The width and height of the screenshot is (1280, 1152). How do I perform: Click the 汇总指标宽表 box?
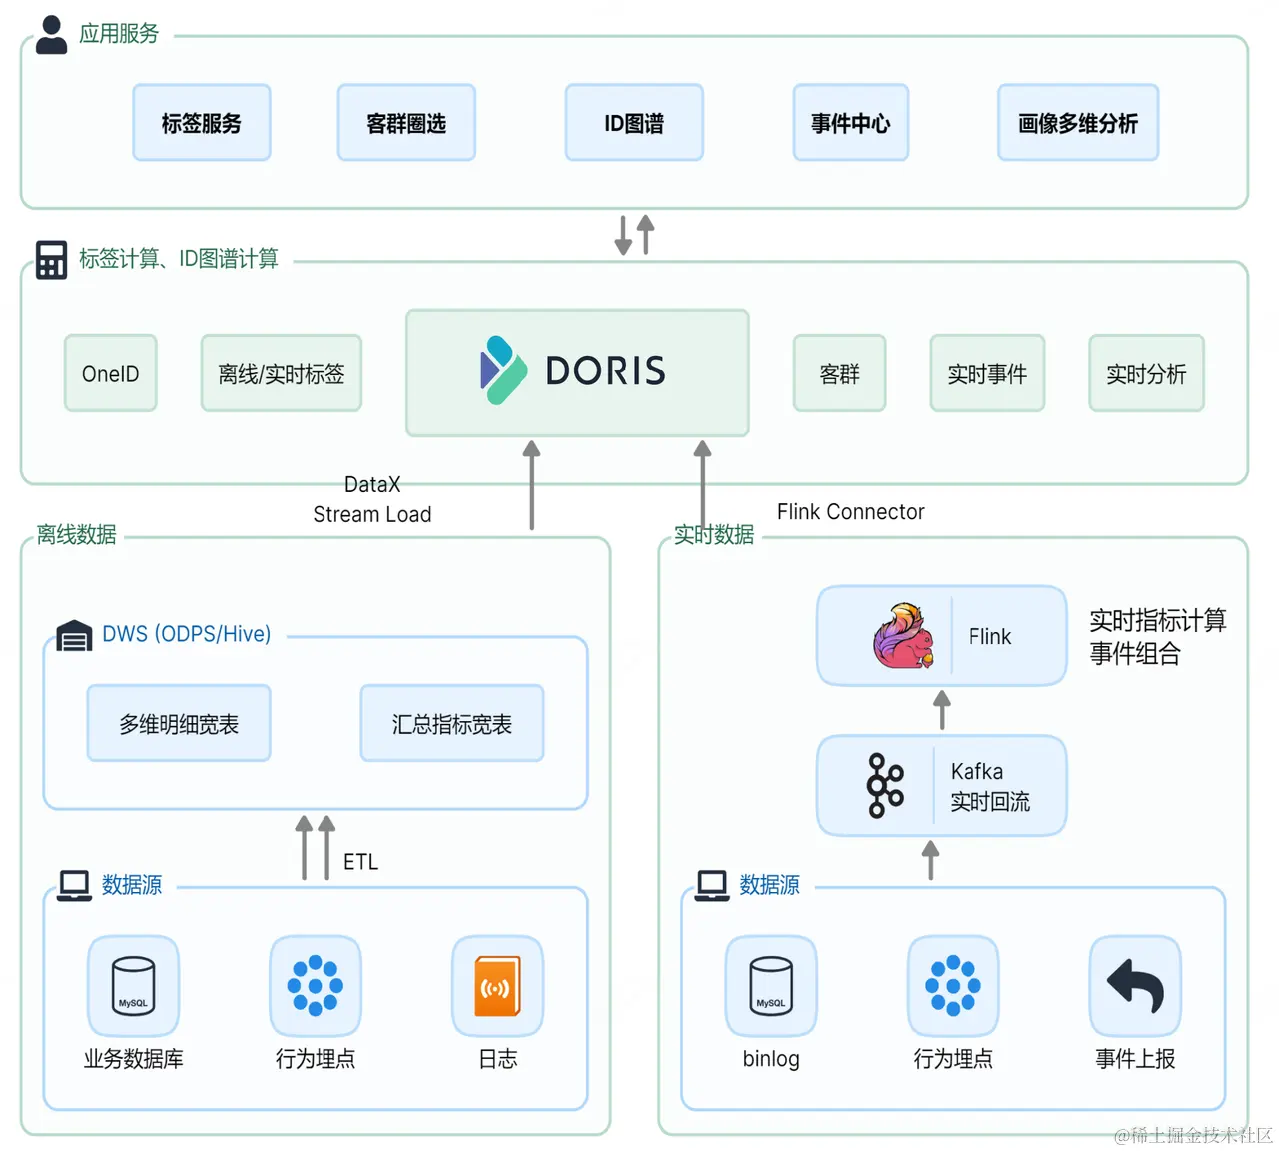[451, 723]
